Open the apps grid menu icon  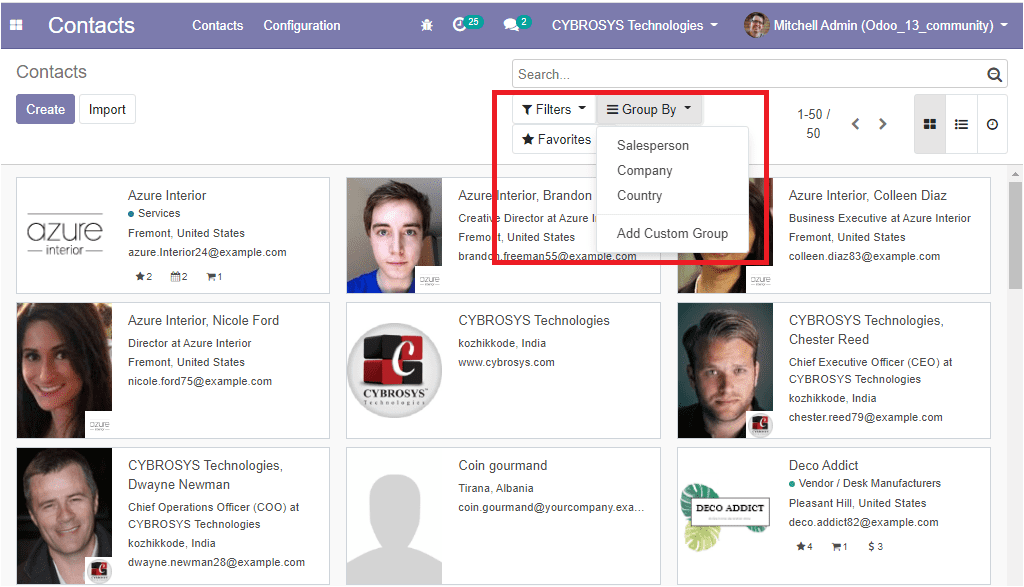click(16, 25)
